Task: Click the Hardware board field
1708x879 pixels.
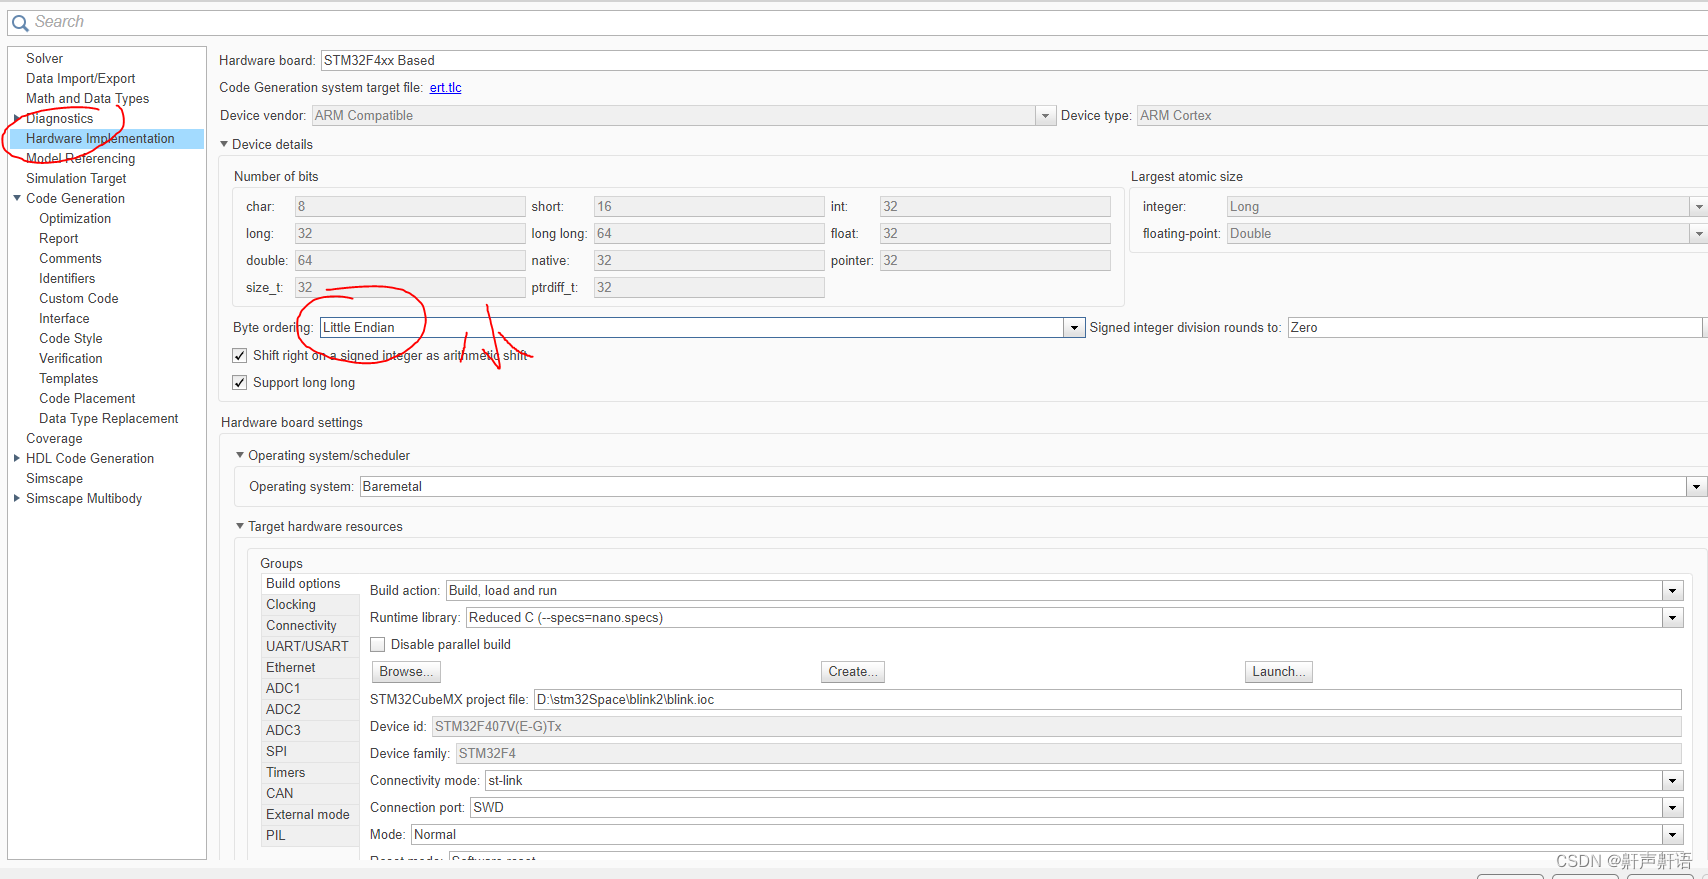Action: (1014, 60)
